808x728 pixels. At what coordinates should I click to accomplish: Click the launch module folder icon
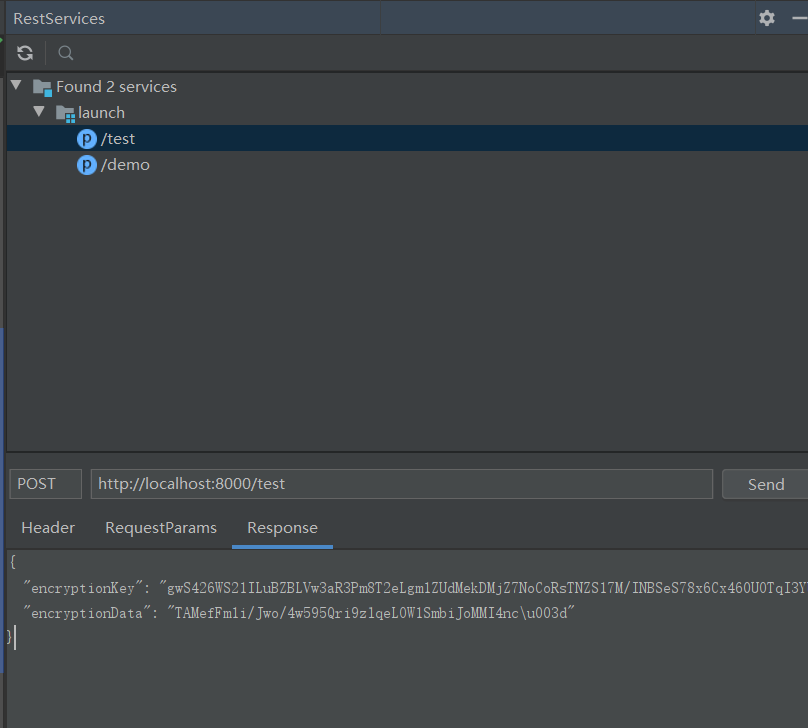65,113
